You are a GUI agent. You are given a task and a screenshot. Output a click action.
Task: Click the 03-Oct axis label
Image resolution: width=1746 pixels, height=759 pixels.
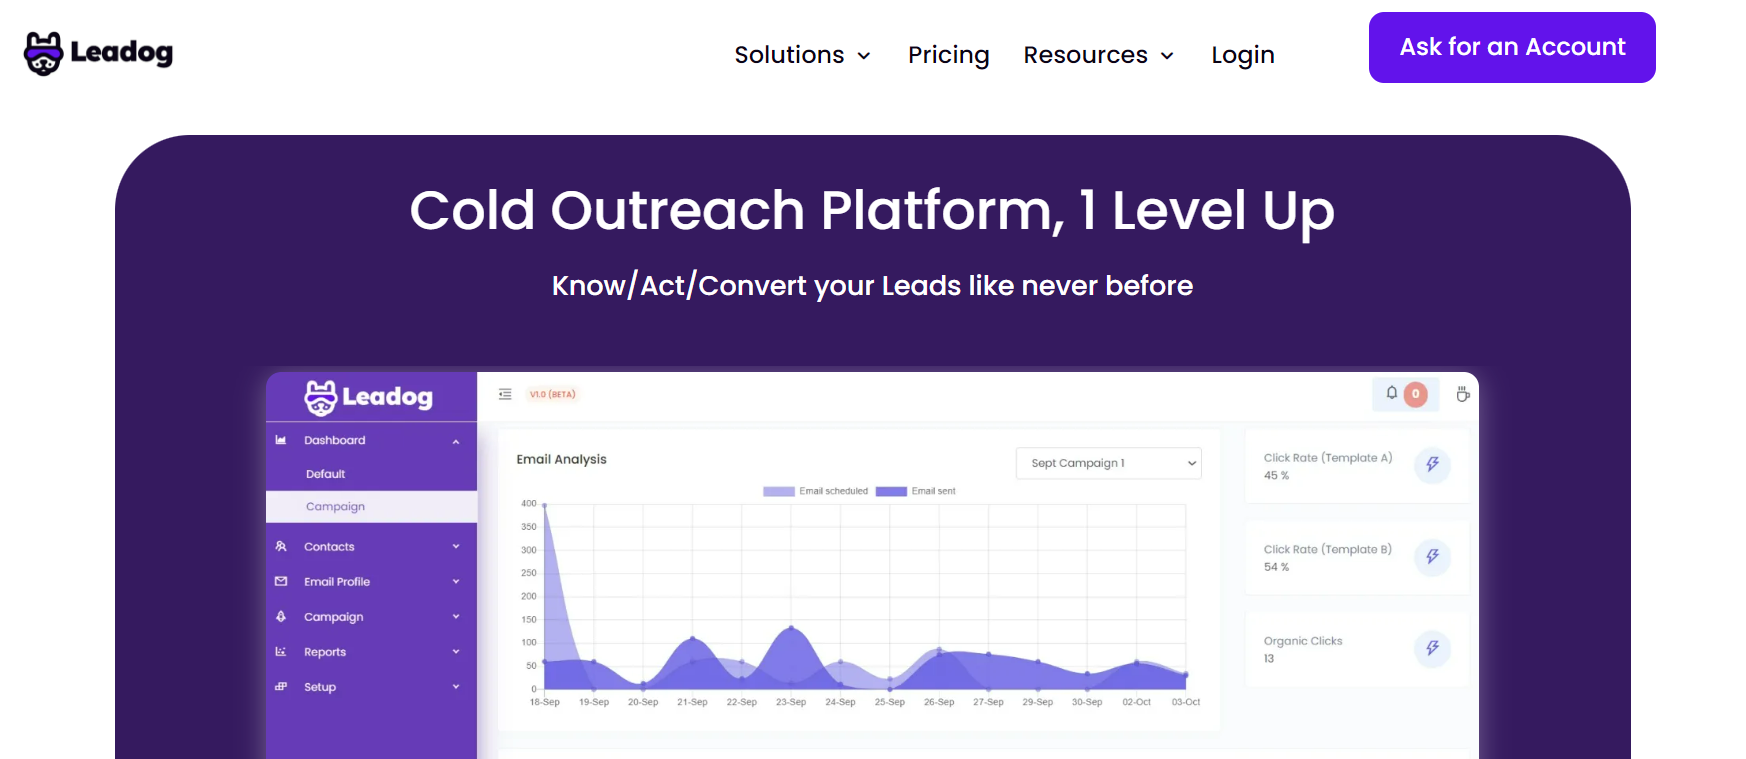pos(1186,702)
